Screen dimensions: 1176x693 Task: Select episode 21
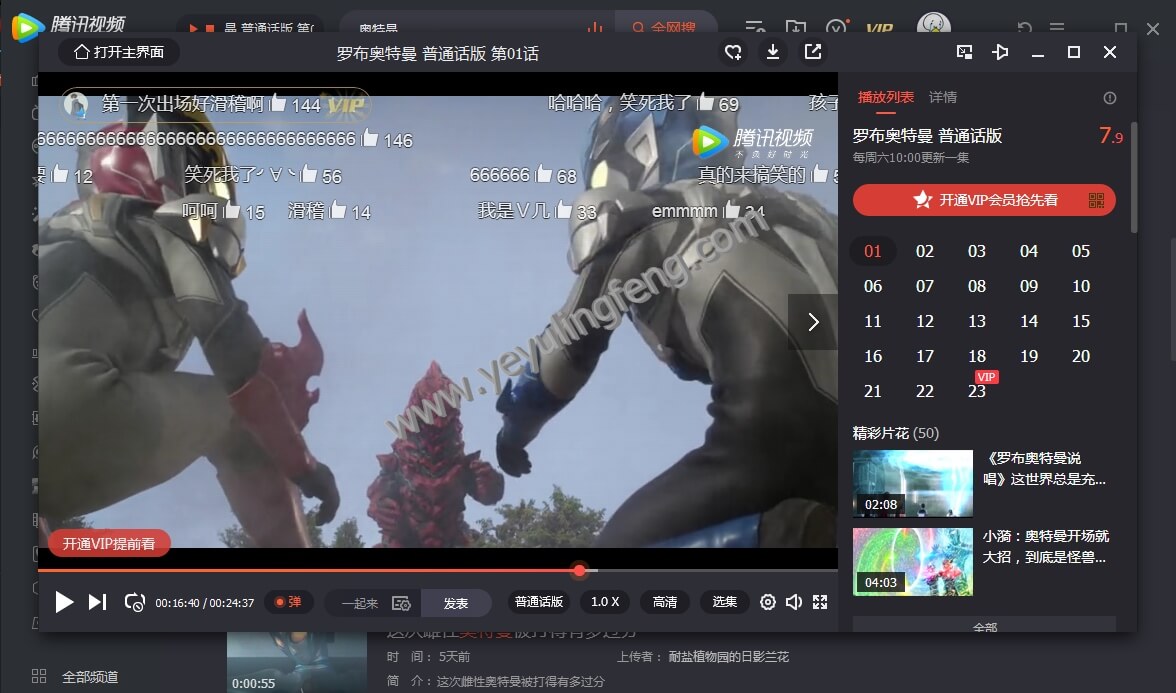(873, 391)
